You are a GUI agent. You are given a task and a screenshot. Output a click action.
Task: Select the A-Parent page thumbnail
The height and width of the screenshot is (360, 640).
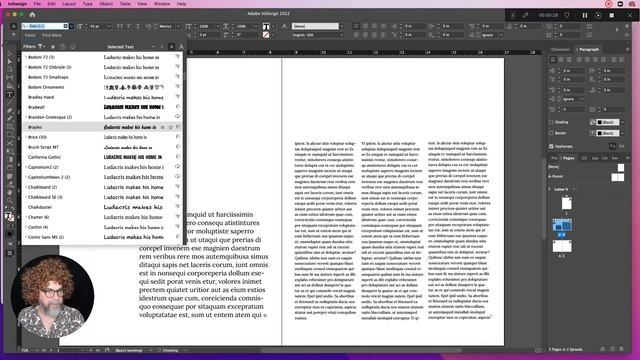618,177
